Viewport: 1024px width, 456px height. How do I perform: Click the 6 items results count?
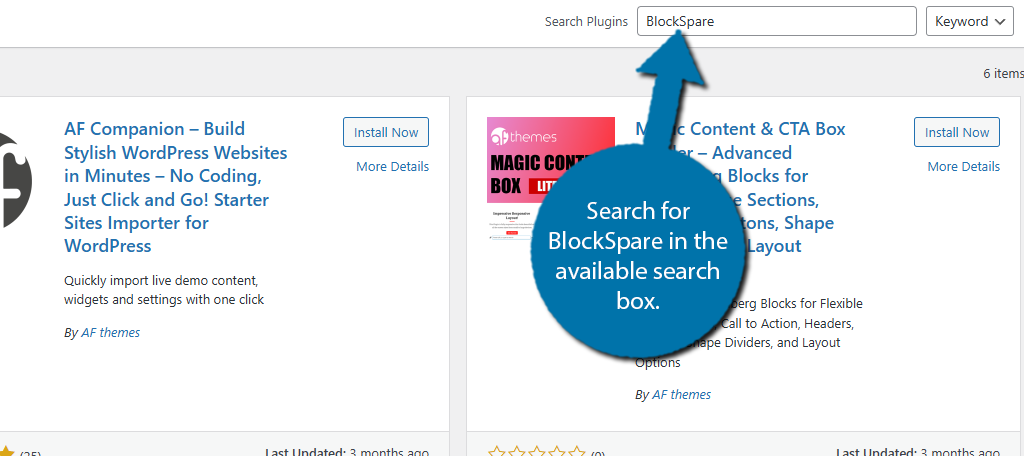click(1002, 74)
